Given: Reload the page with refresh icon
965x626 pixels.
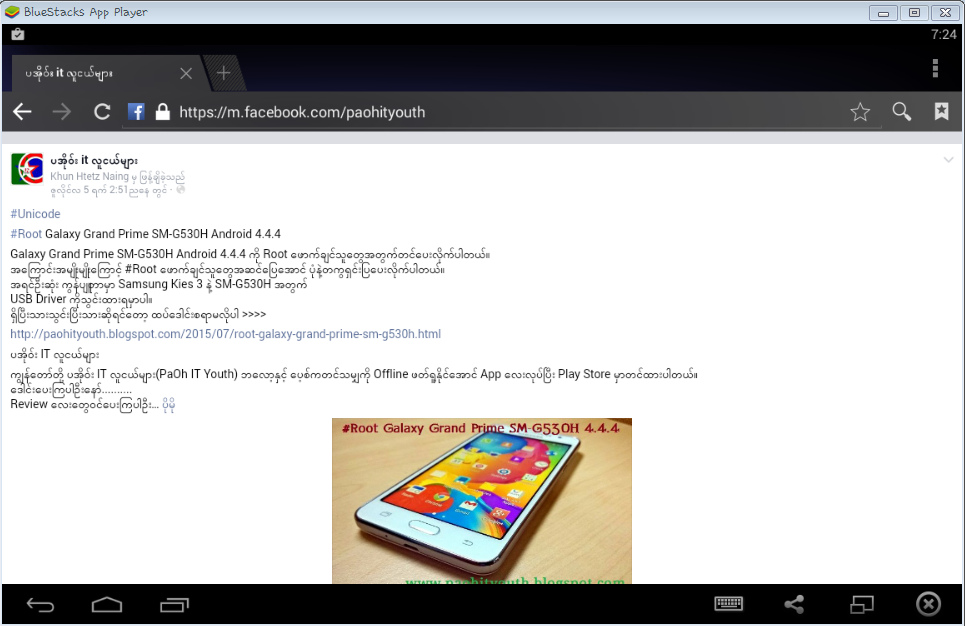Looking at the screenshot, I should point(102,111).
